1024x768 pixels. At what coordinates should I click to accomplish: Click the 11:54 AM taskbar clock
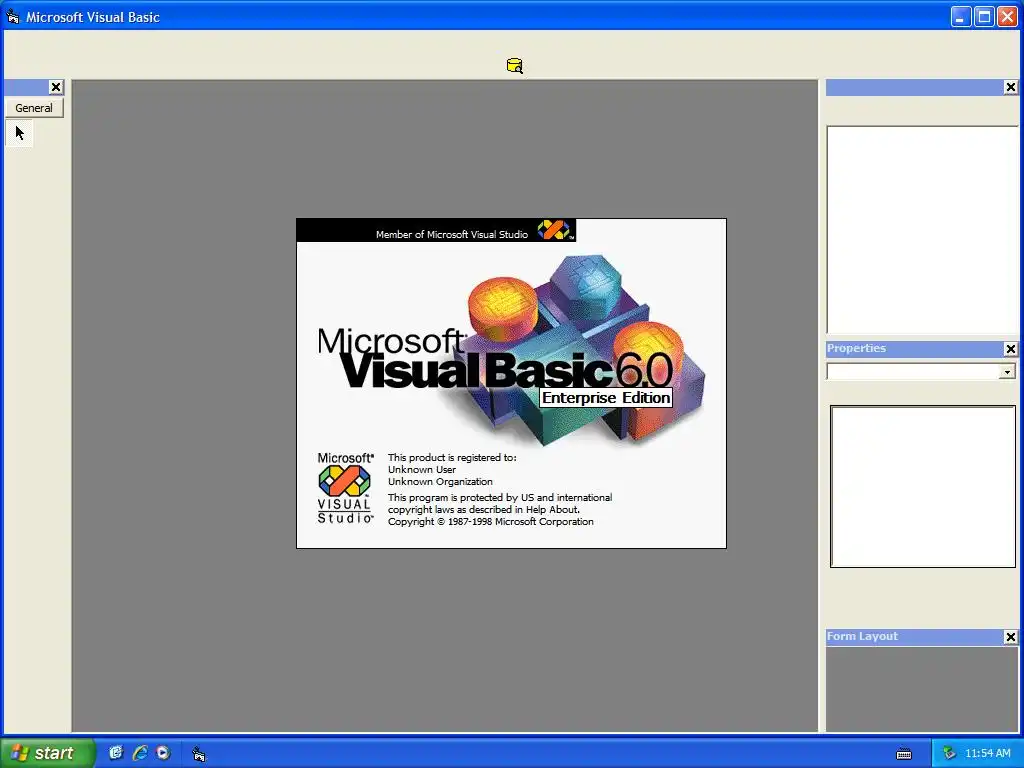coord(987,754)
